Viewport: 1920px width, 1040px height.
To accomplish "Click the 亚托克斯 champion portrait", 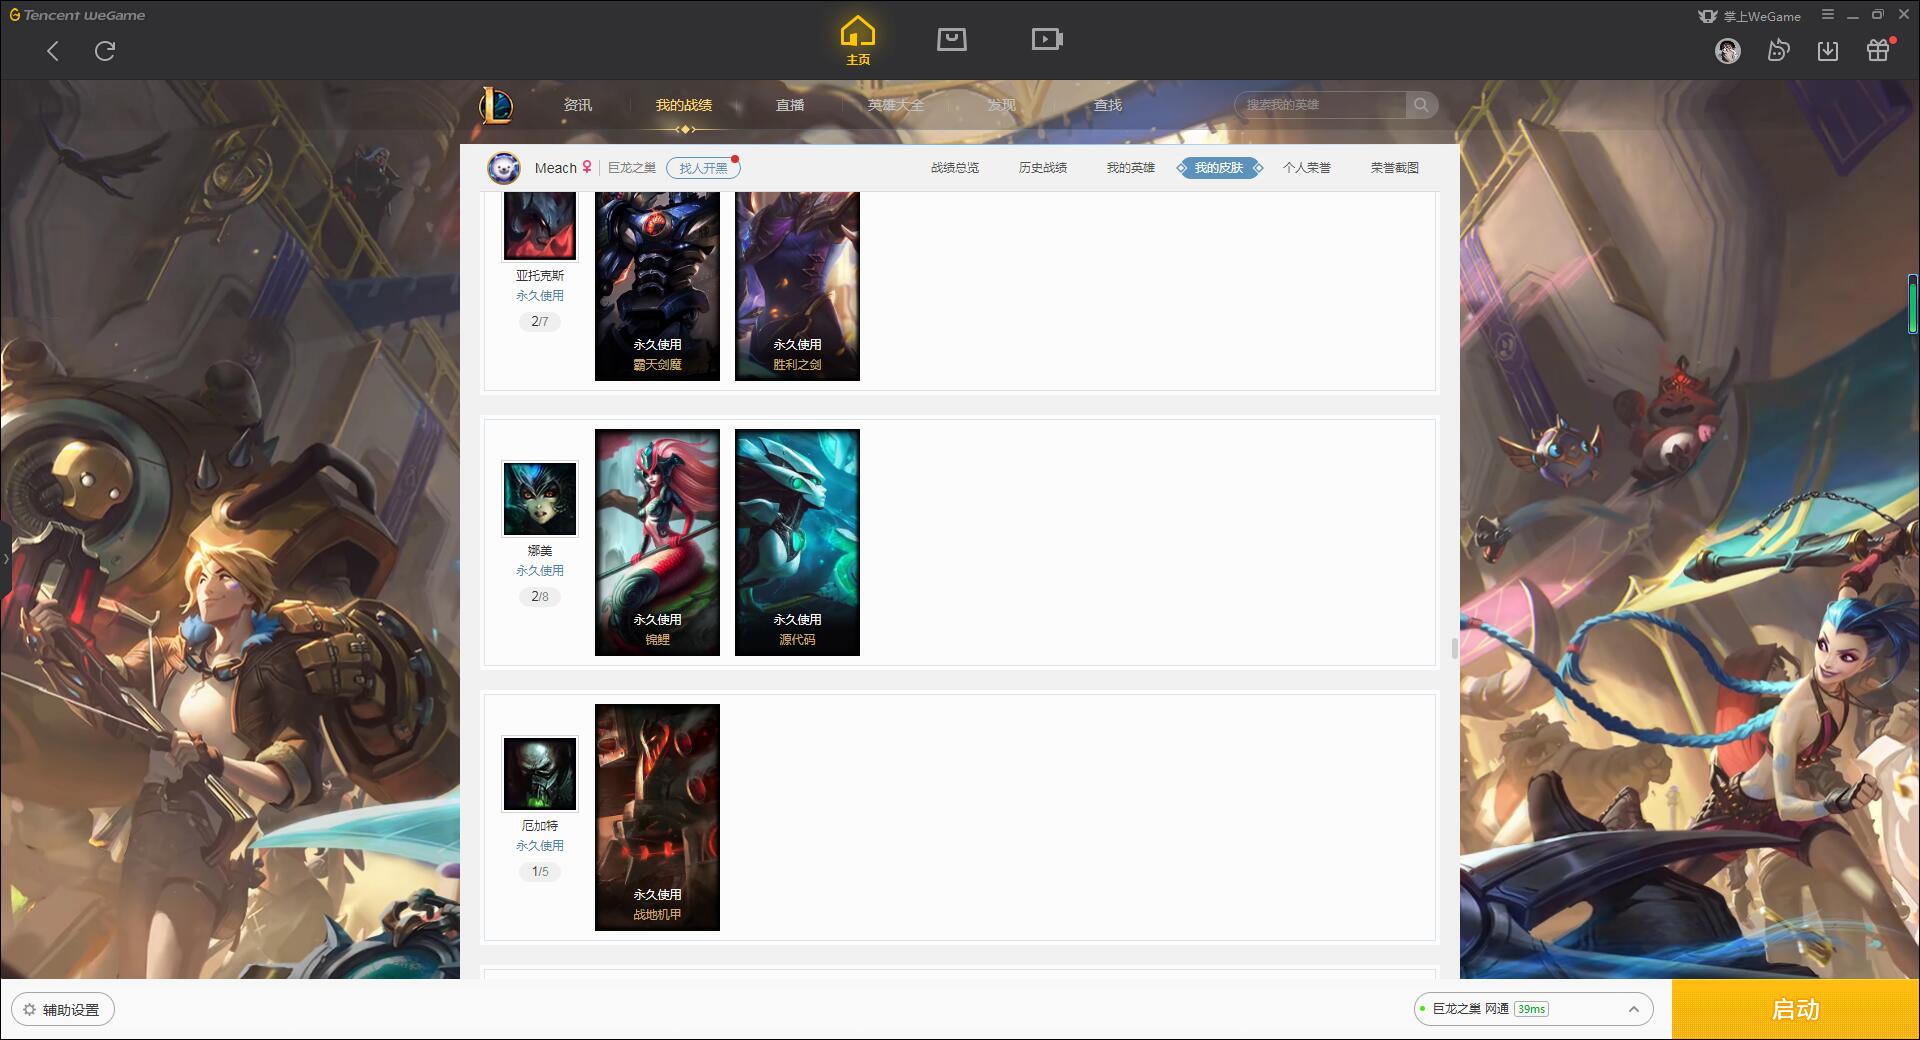I will point(540,225).
